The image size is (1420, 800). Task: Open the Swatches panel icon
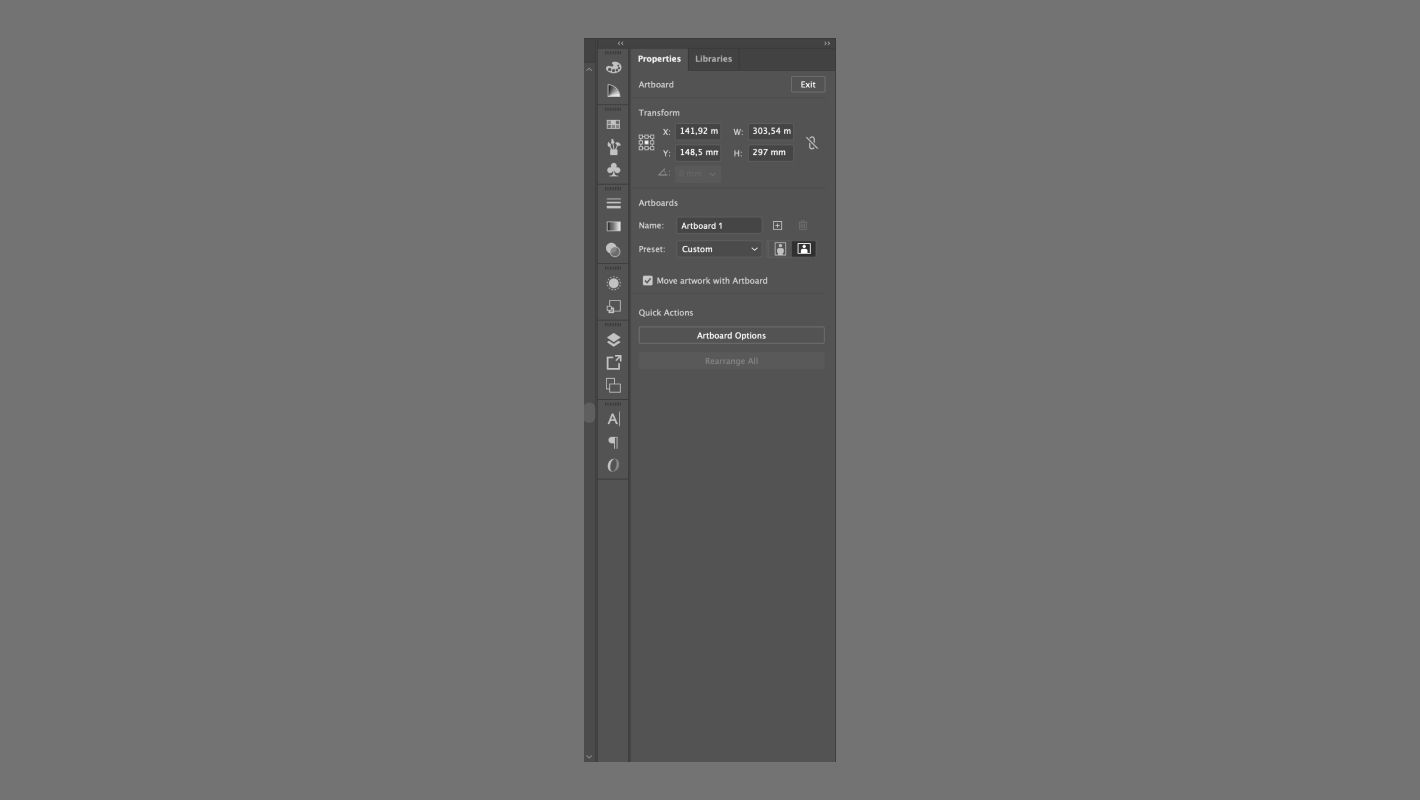[x=613, y=125]
